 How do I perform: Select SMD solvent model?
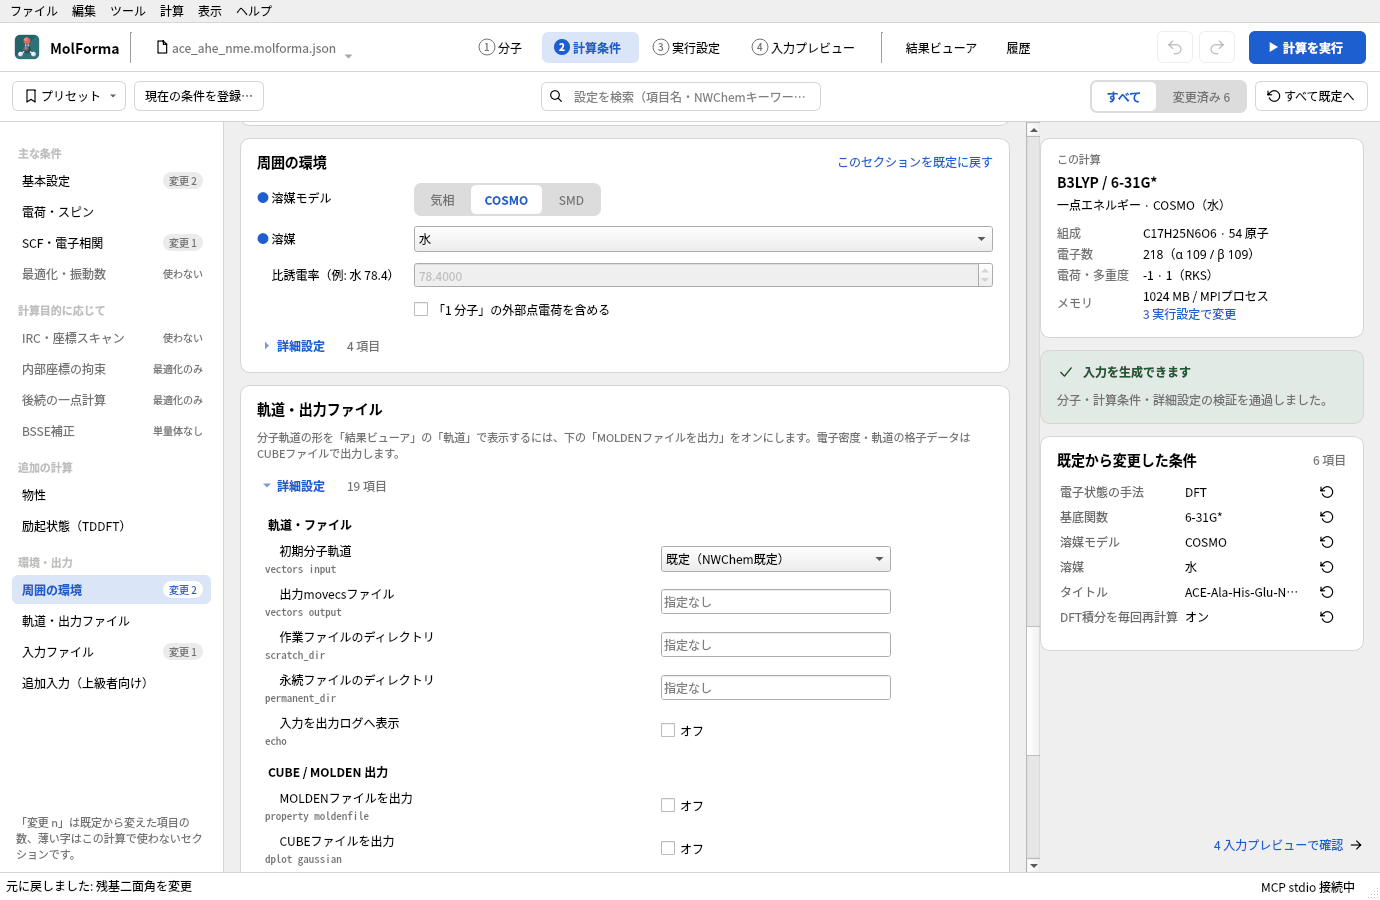click(571, 200)
